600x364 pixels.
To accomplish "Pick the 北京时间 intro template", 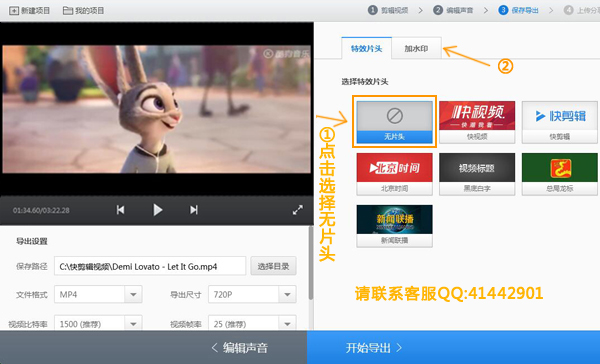I will point(395,174).
